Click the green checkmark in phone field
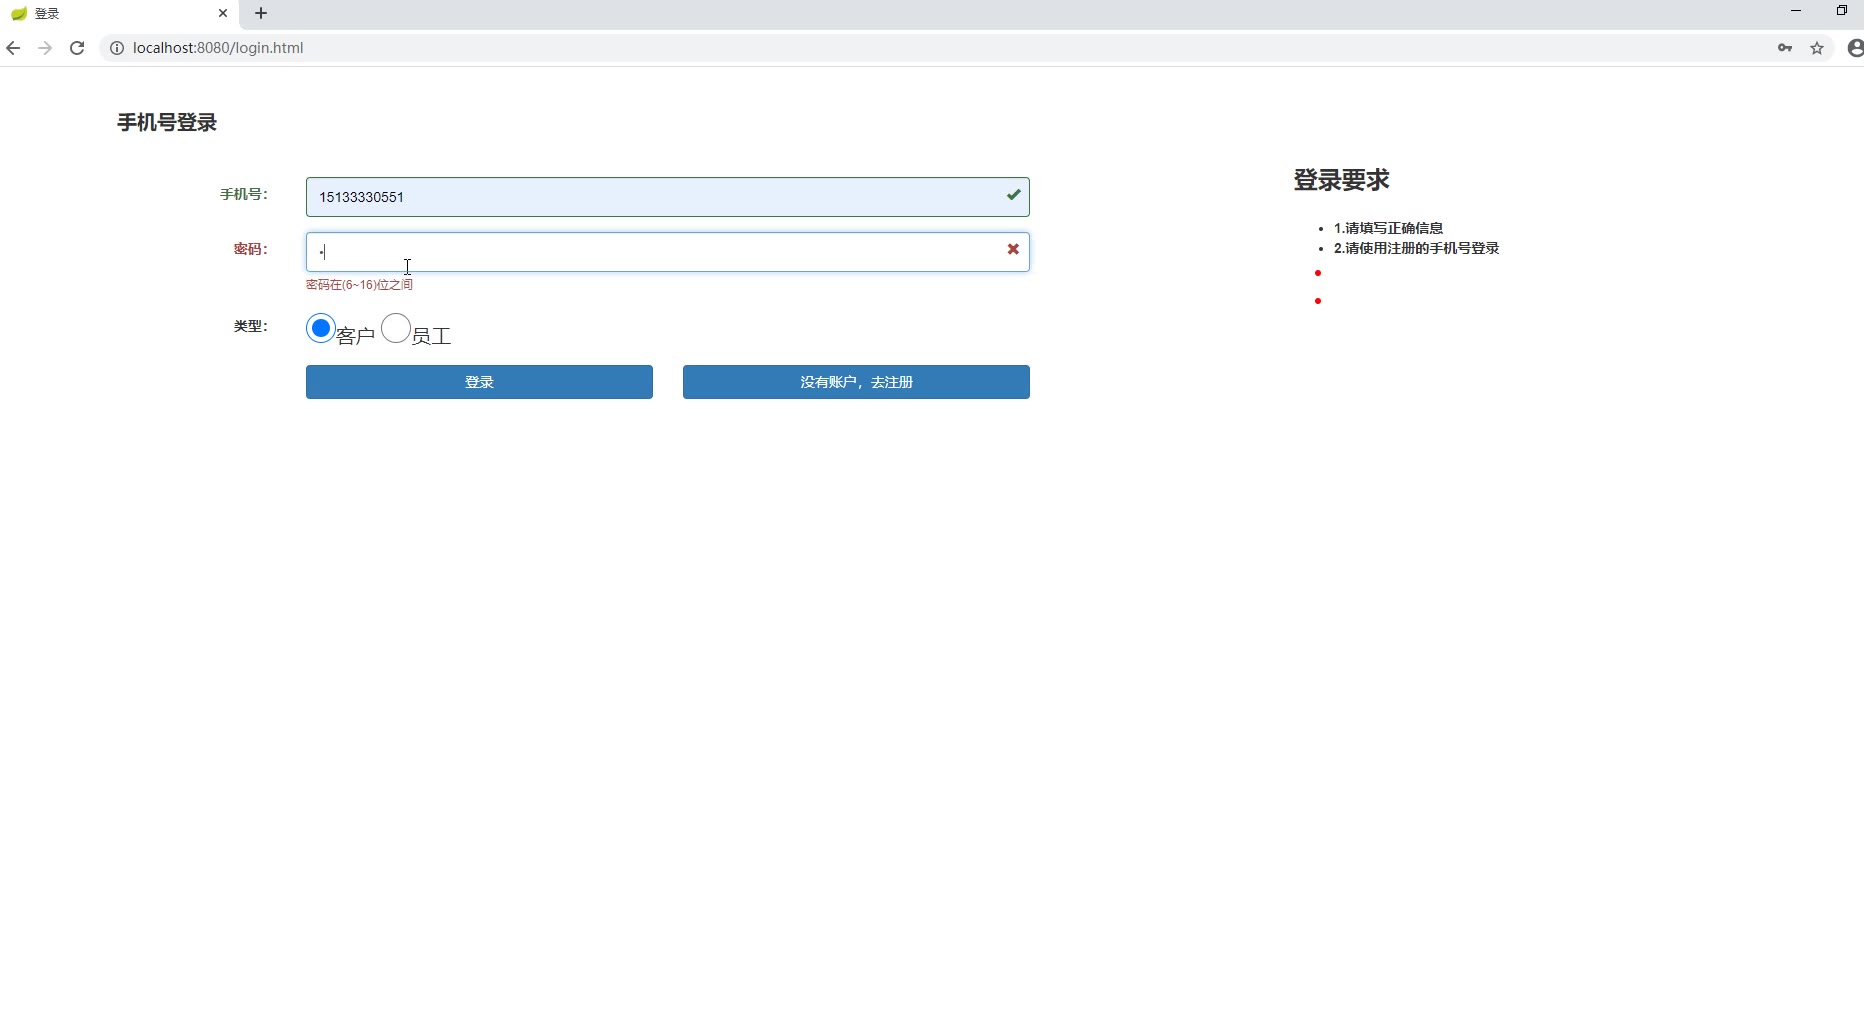 pos(1013,195)
